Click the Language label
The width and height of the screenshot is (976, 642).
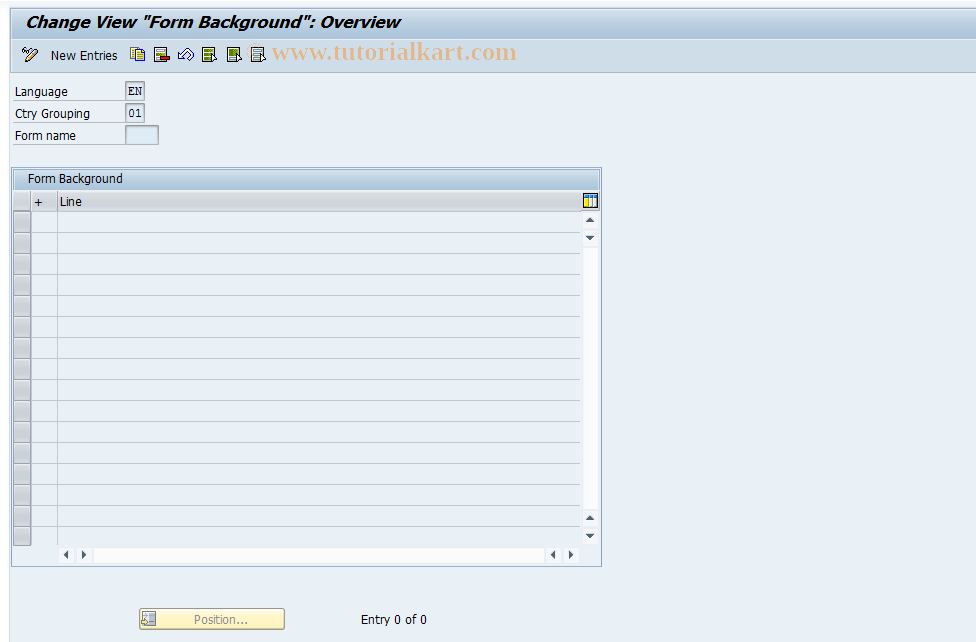(41, 92)
